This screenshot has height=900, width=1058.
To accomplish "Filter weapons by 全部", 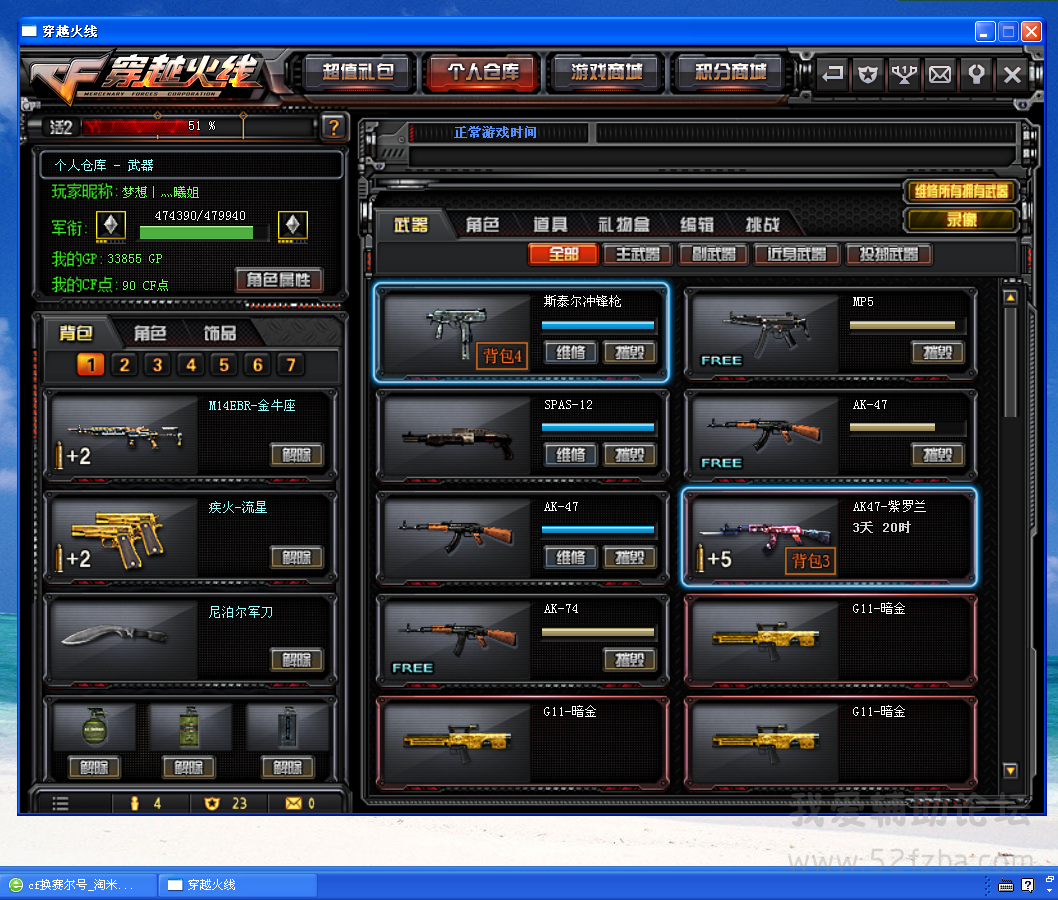I will pos(563,254).
